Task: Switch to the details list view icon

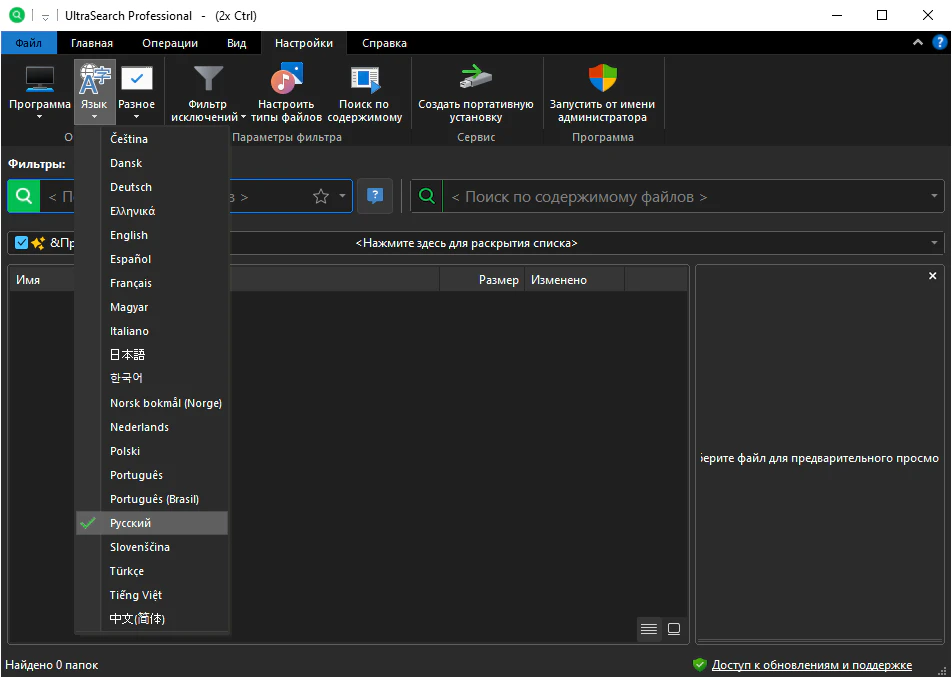Action: click(649, 629)
